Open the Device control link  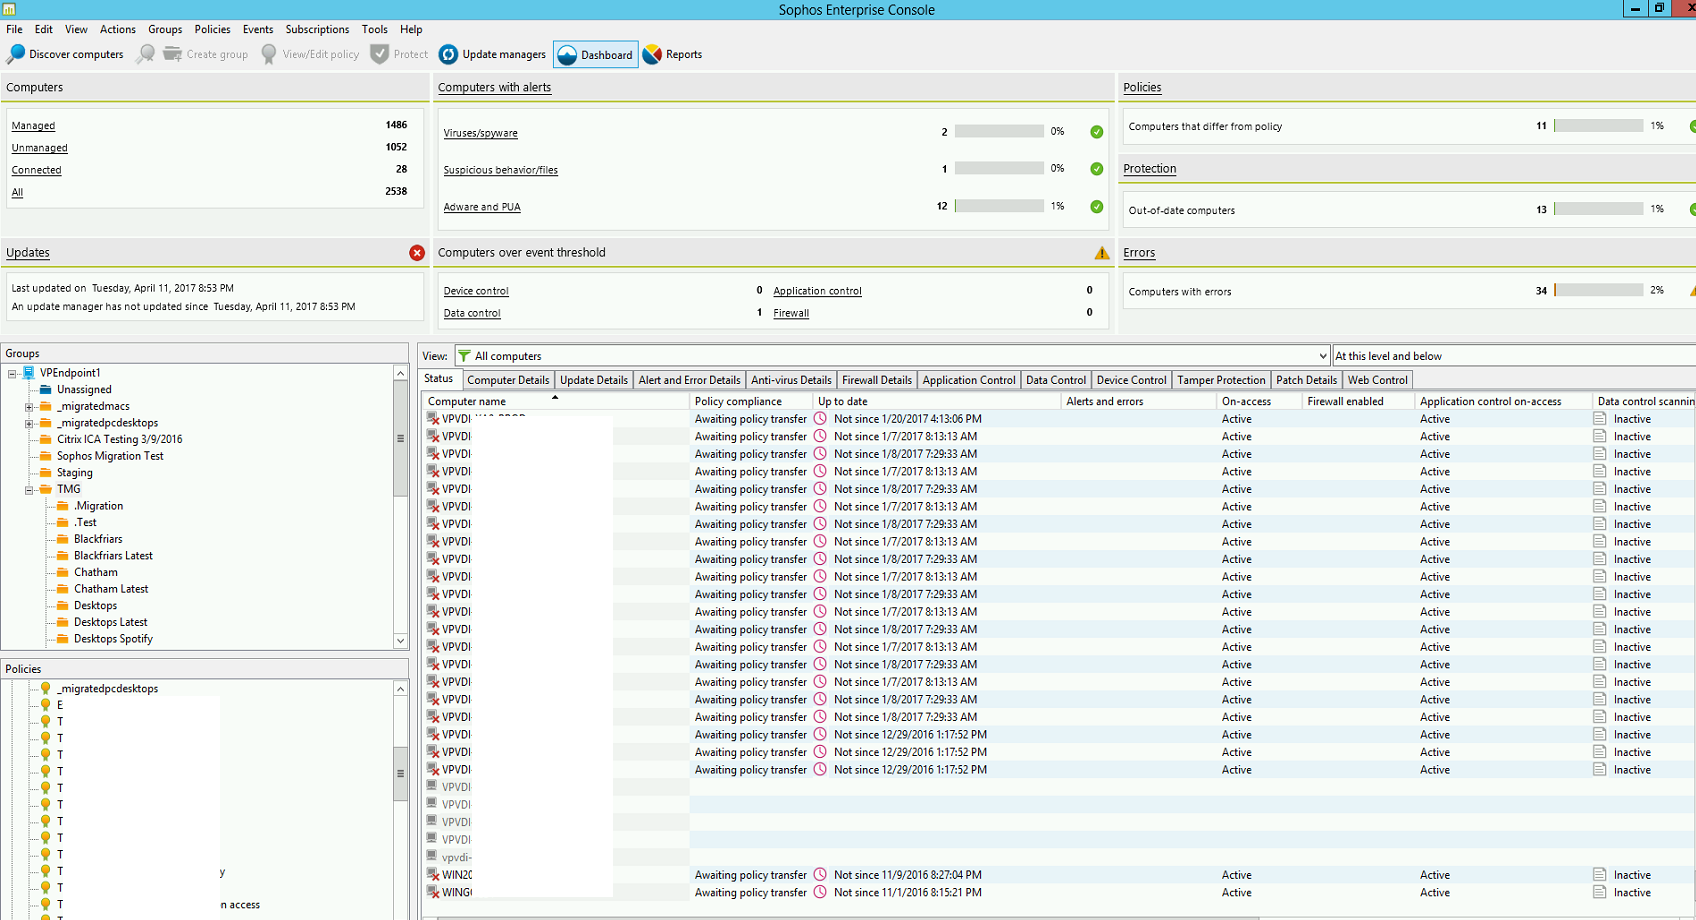476,291
